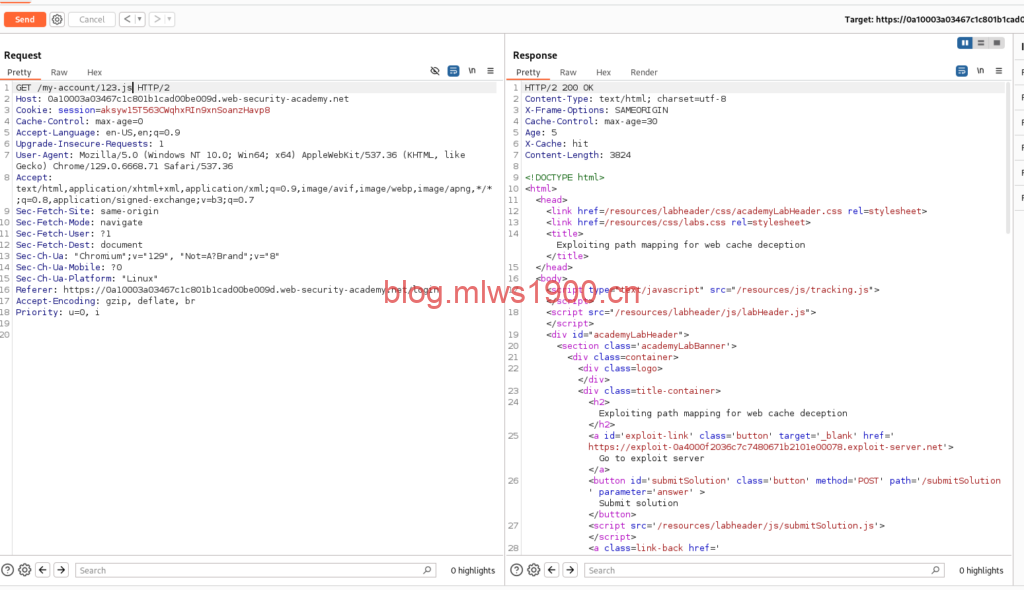The width and height of the screenshot is (1024, 590).
Task: Click the Response pane vertical scrollbar
Action: point(1008,157)
